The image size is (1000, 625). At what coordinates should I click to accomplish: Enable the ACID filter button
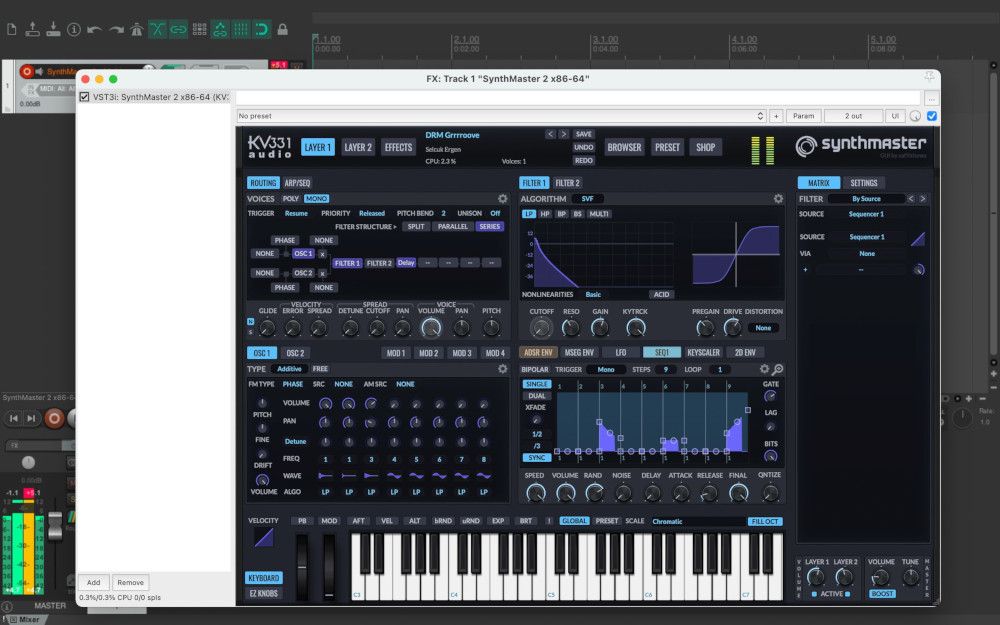[661, 295]
